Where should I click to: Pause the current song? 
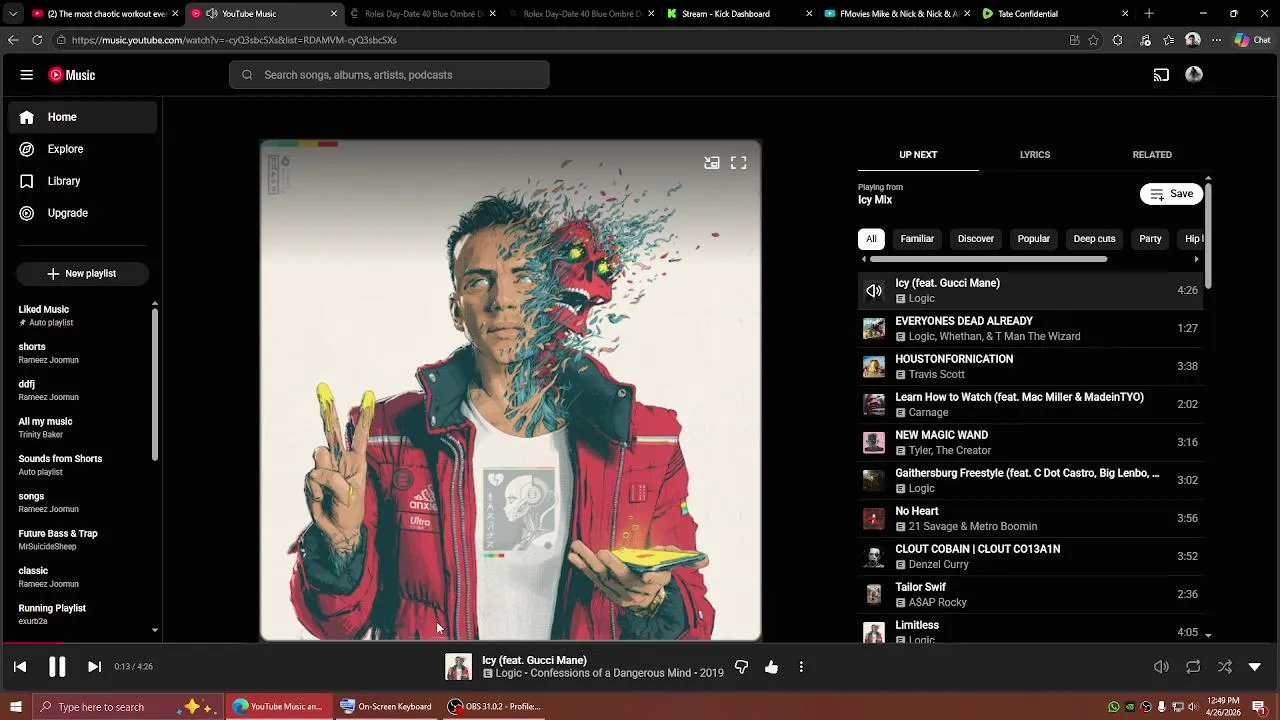(x=57, y=667)
